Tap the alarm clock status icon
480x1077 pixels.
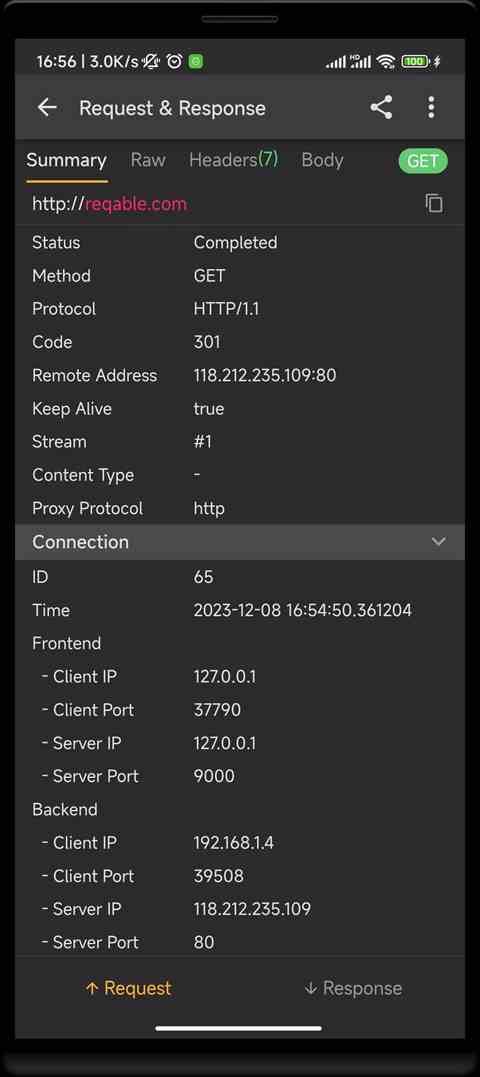tap(175, 62)
